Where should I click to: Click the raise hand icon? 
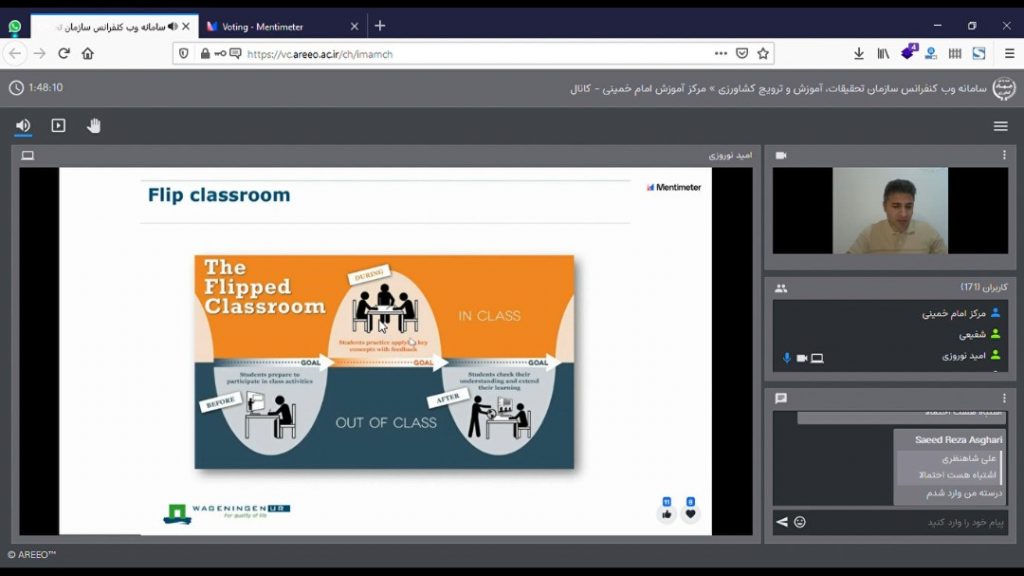click(x=94, y=126)
